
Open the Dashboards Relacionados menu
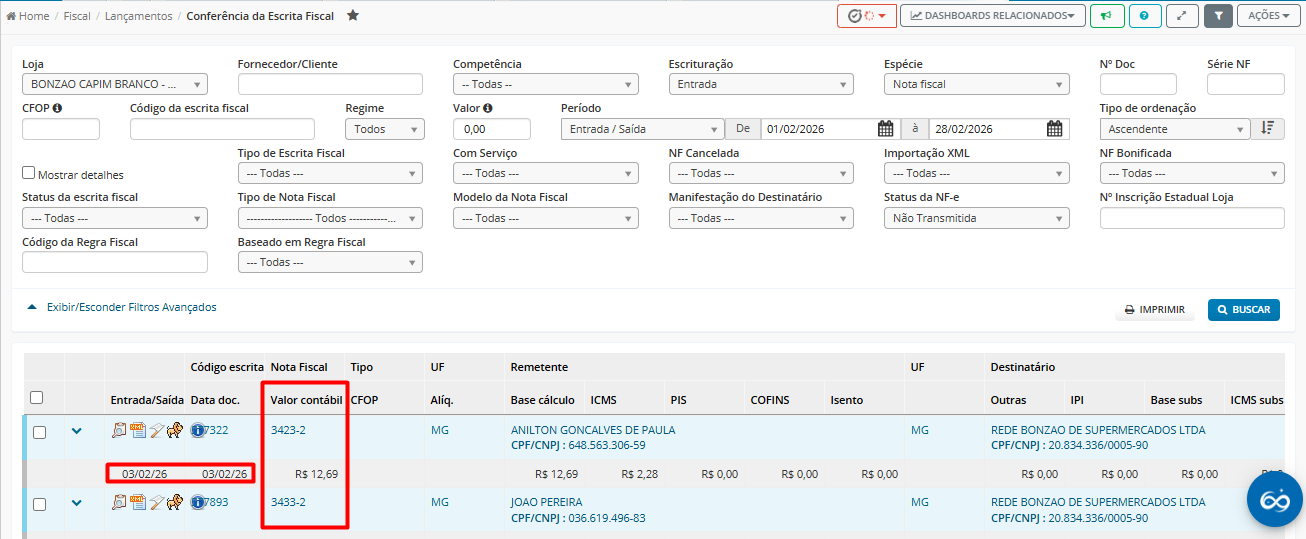click(993, 16)
